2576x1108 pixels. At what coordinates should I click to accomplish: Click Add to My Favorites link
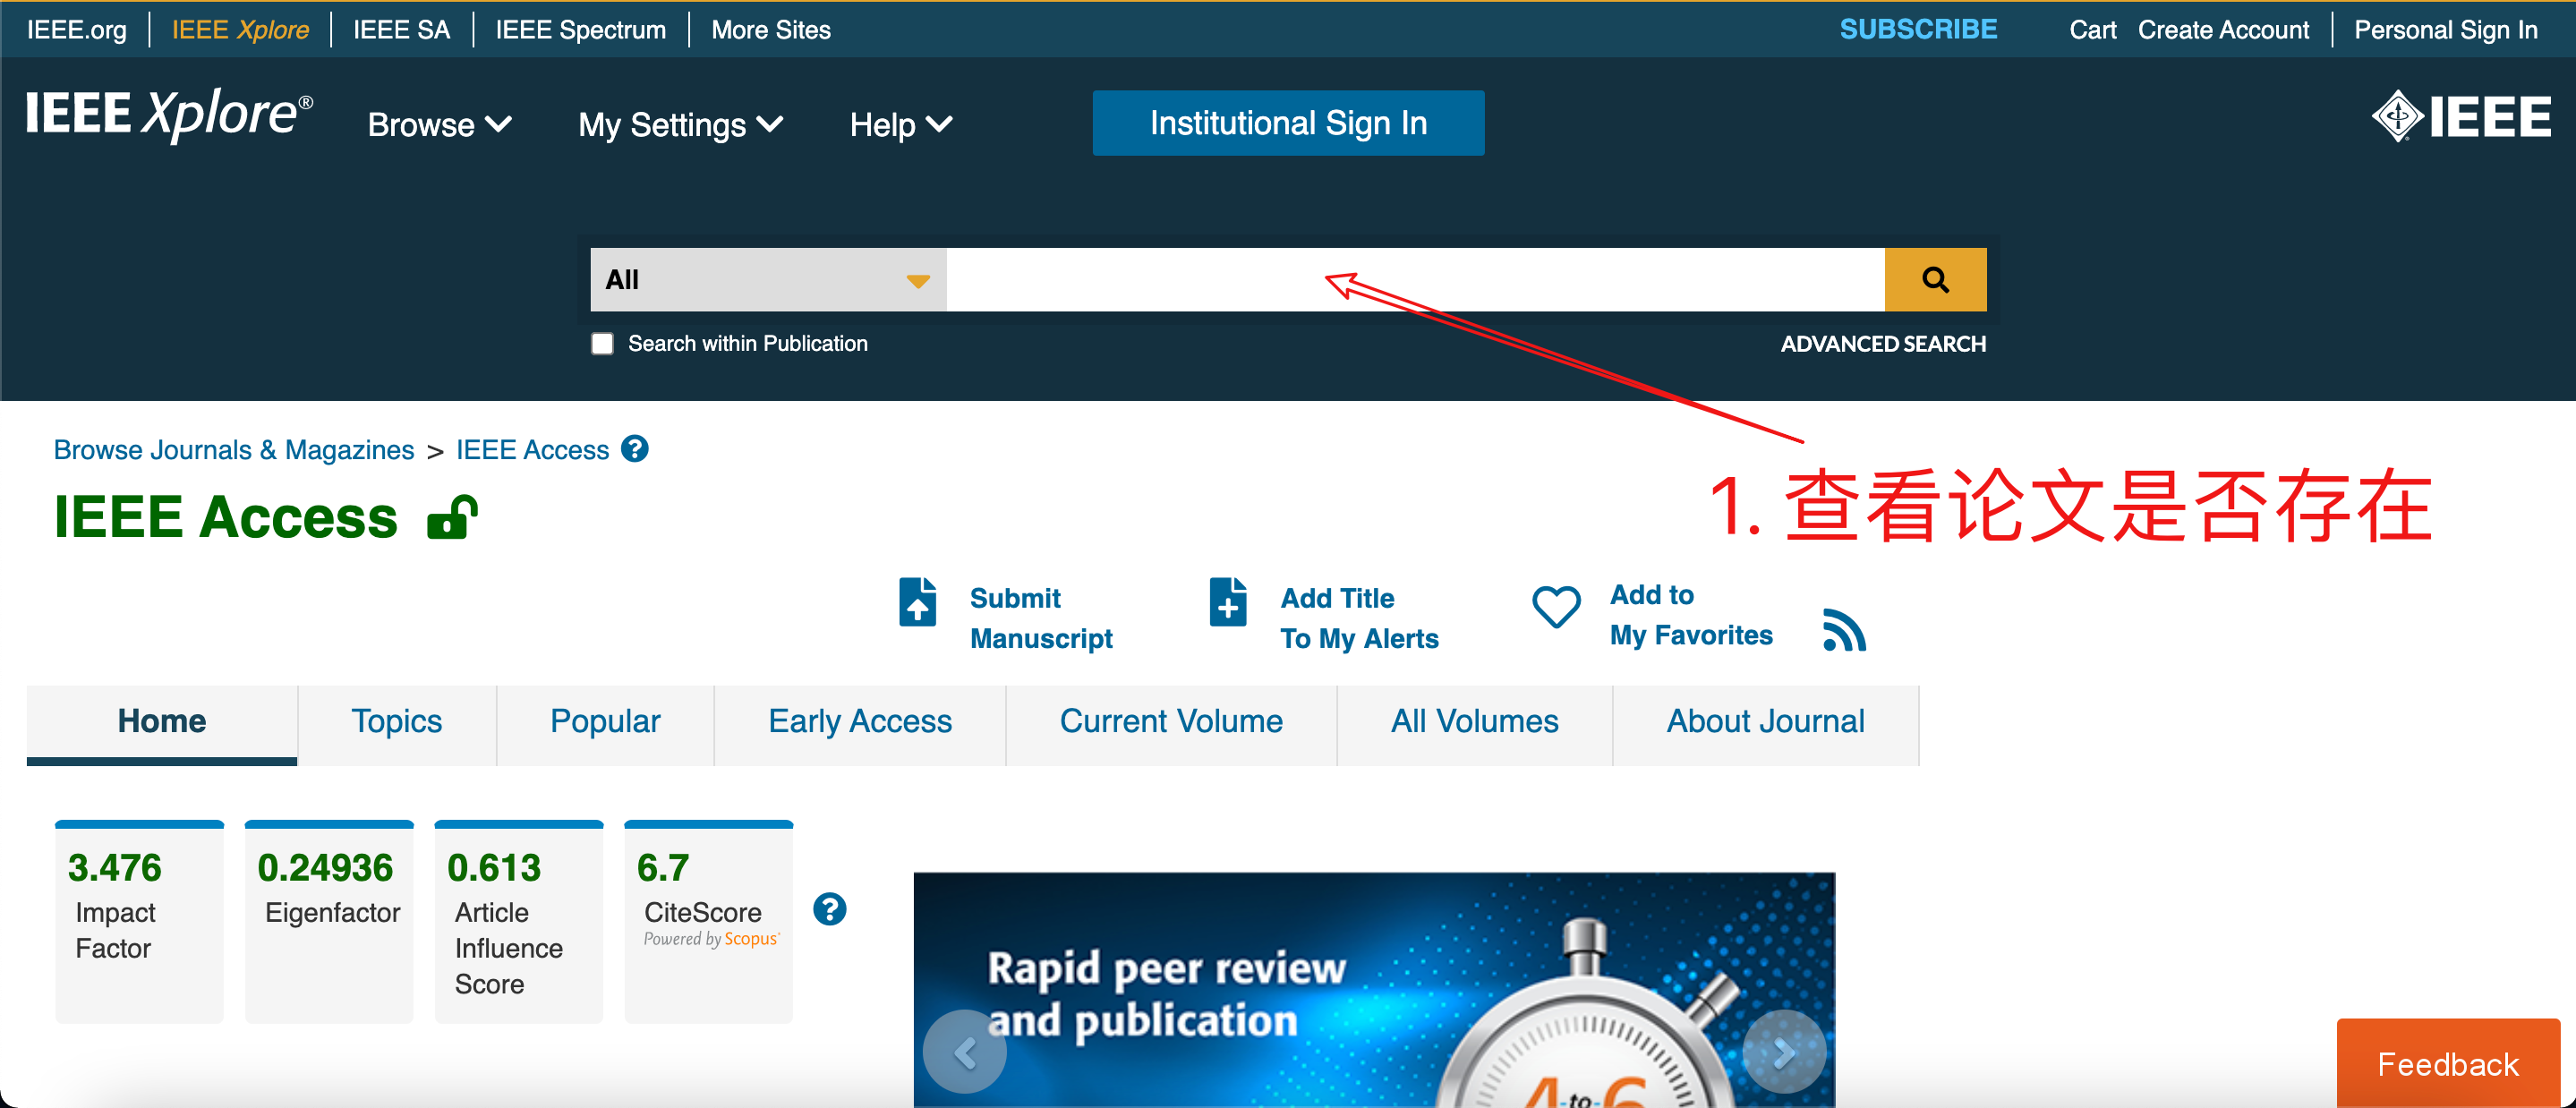(1691, 615)
